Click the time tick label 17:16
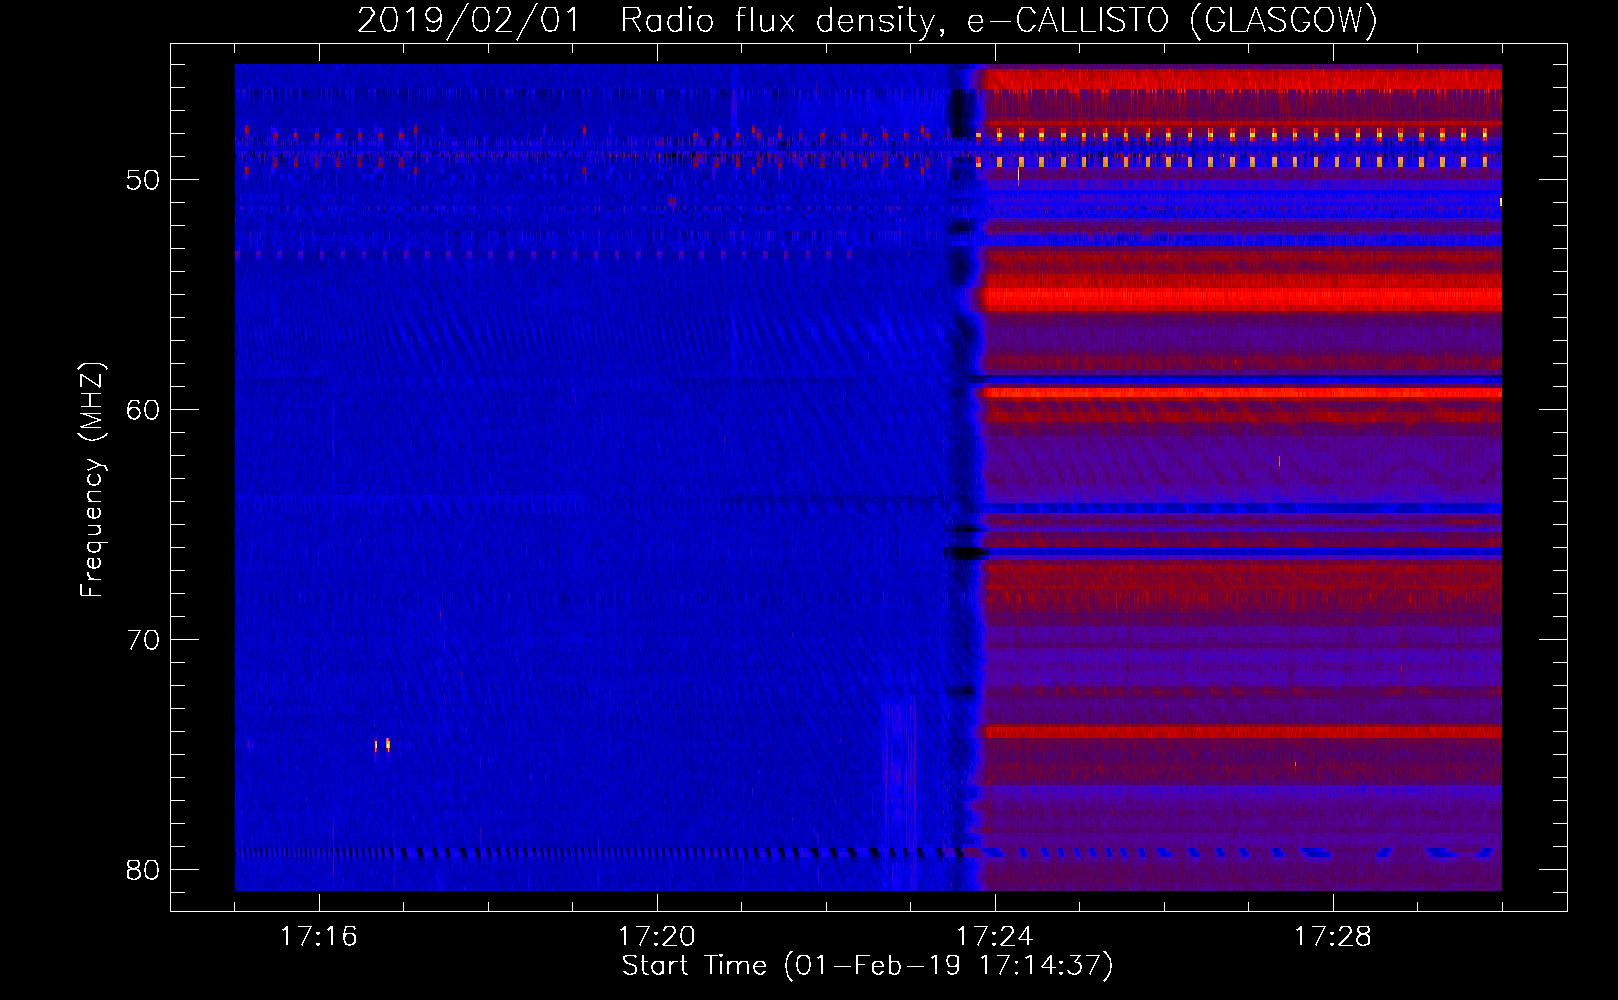Viewport: 1618px width, 1000px height. point(318,937)
